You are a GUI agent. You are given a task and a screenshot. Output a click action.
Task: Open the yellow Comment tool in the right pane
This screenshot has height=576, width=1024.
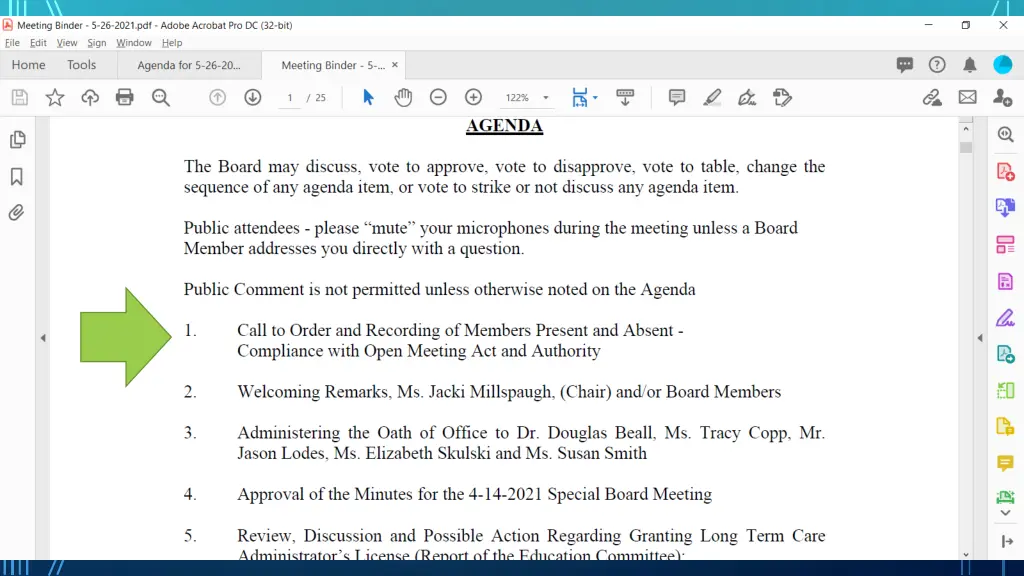coord(1006,464)
